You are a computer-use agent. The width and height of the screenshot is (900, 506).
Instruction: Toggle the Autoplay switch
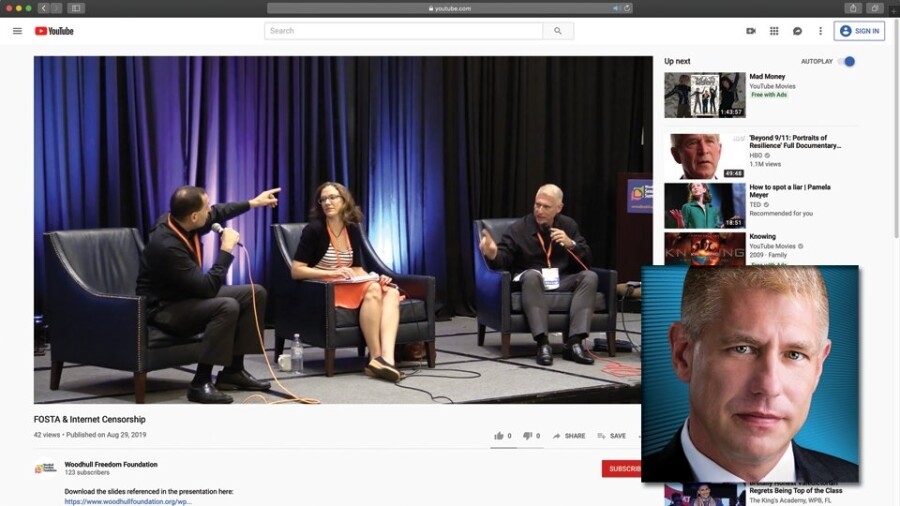tap(847, 61)
